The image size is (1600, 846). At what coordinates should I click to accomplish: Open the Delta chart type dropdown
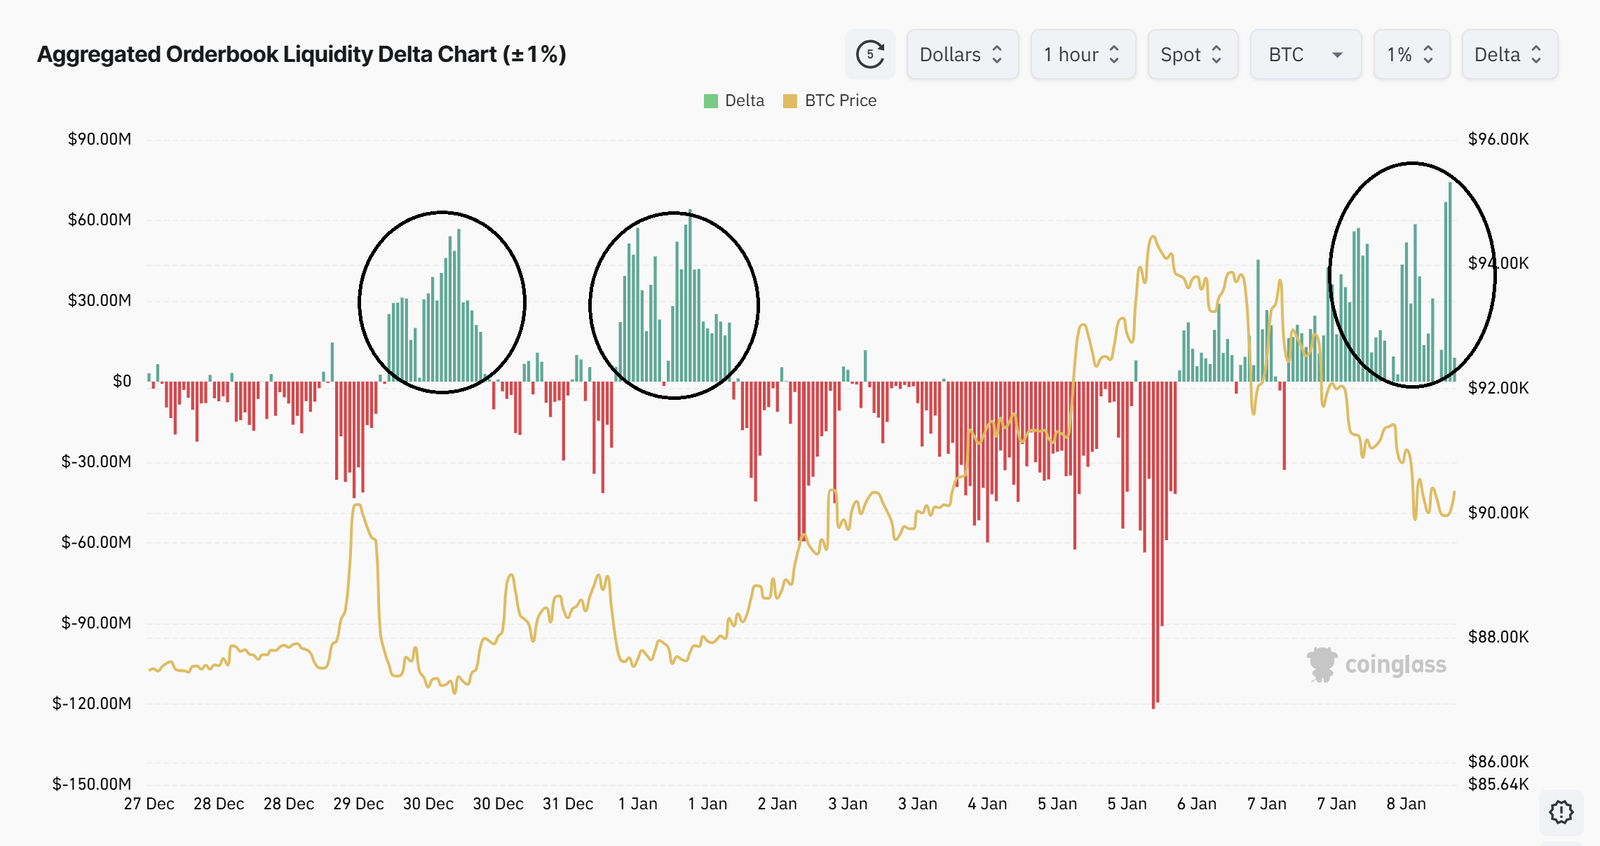pyautogui.click(x=1509, y=55)
